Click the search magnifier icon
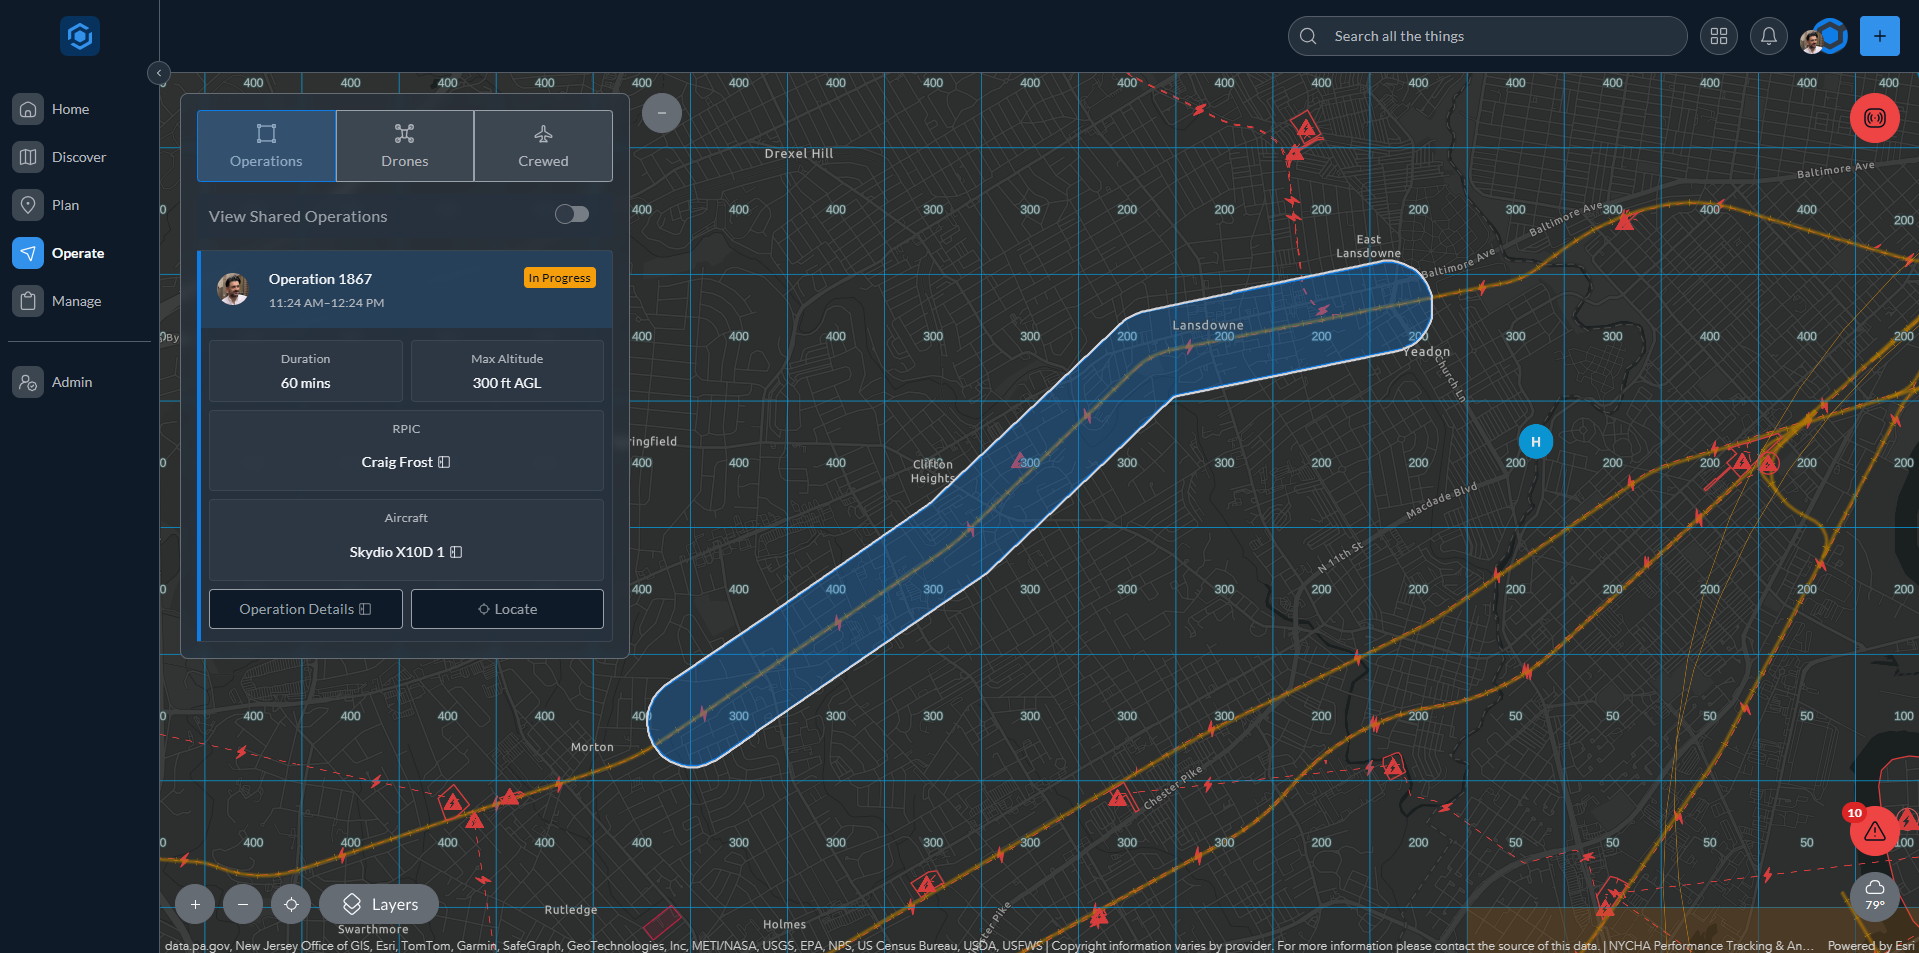 (x=1308, y=36)
